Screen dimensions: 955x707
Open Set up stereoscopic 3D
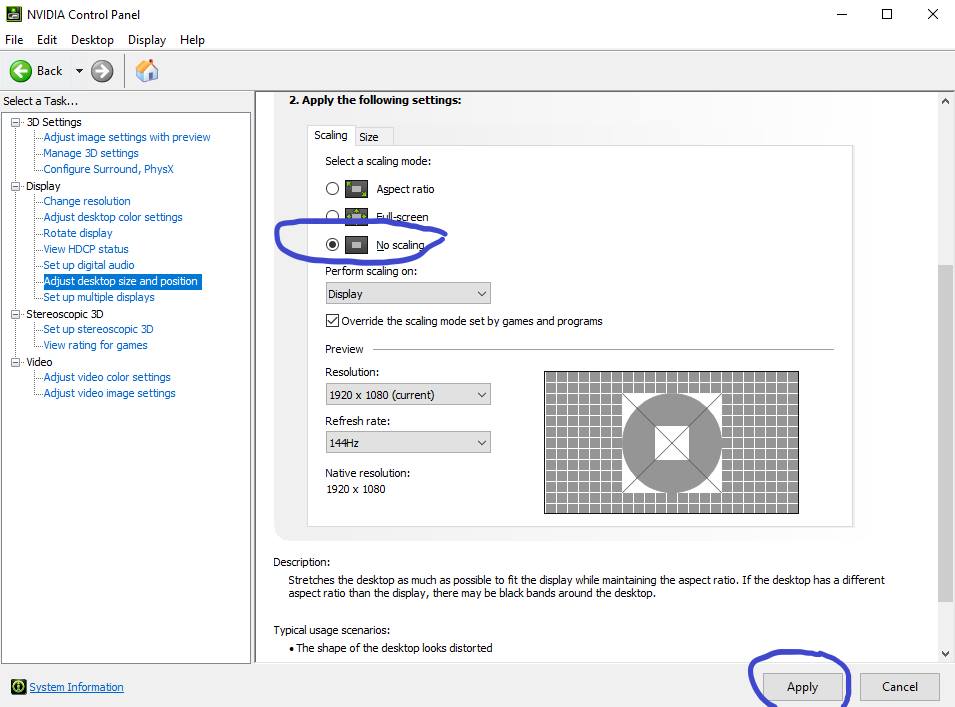(98, 329)
